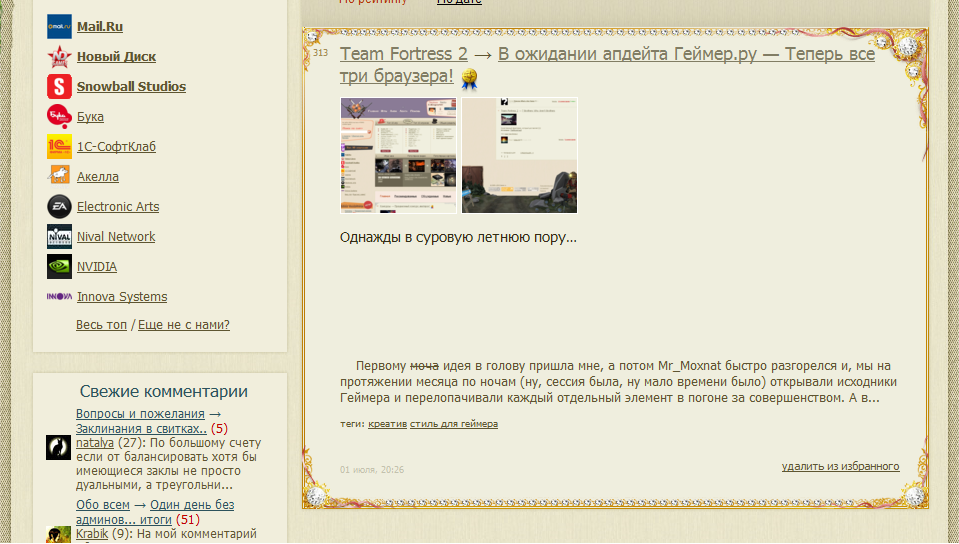Click the Nival Network logo icon
959x544 pixels.
point(59,237)
